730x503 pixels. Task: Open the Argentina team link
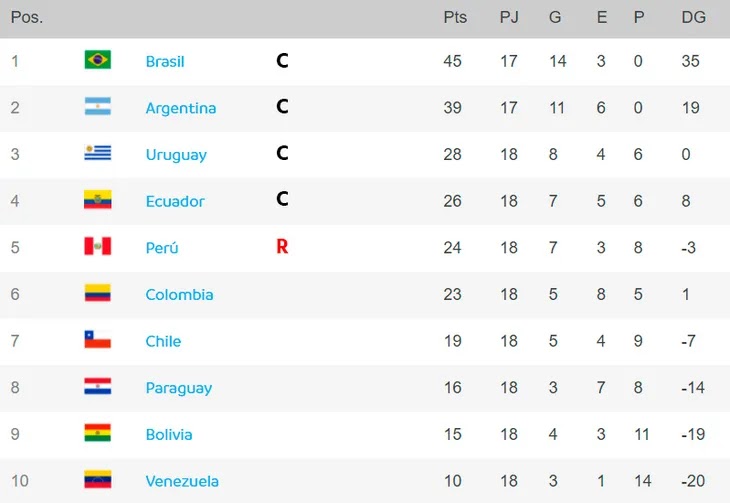(180, 108)
